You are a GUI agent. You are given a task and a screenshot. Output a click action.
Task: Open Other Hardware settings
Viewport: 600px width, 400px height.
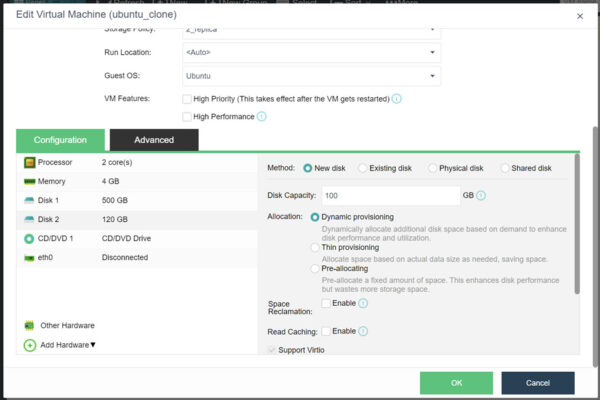(67, 326)
